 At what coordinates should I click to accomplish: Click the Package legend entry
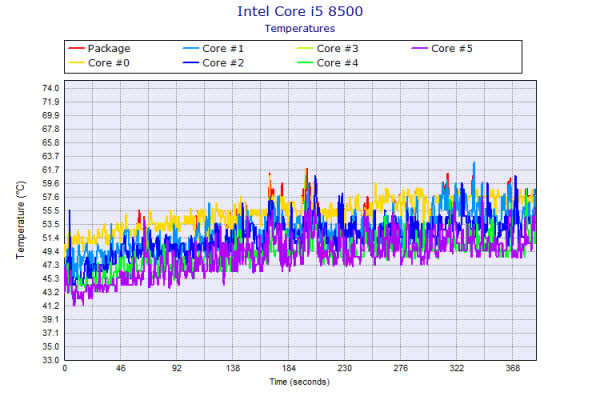tap(99, 49)
